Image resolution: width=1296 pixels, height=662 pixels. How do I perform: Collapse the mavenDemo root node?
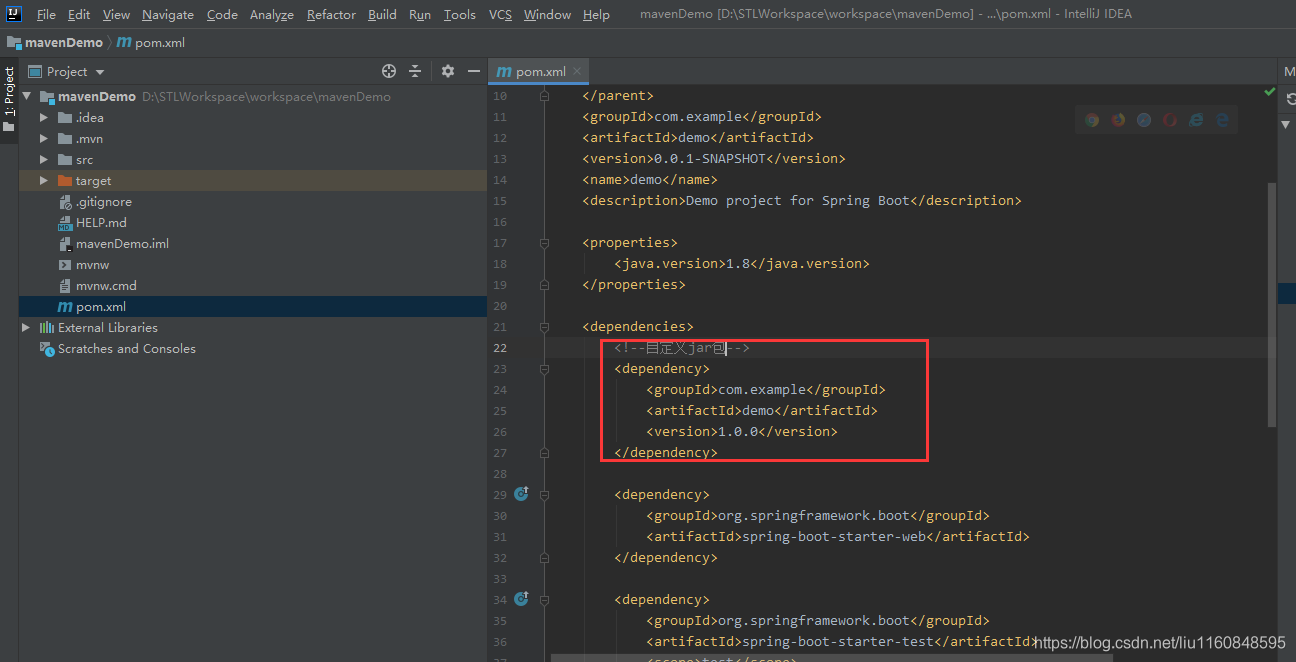tap(26, 97)
